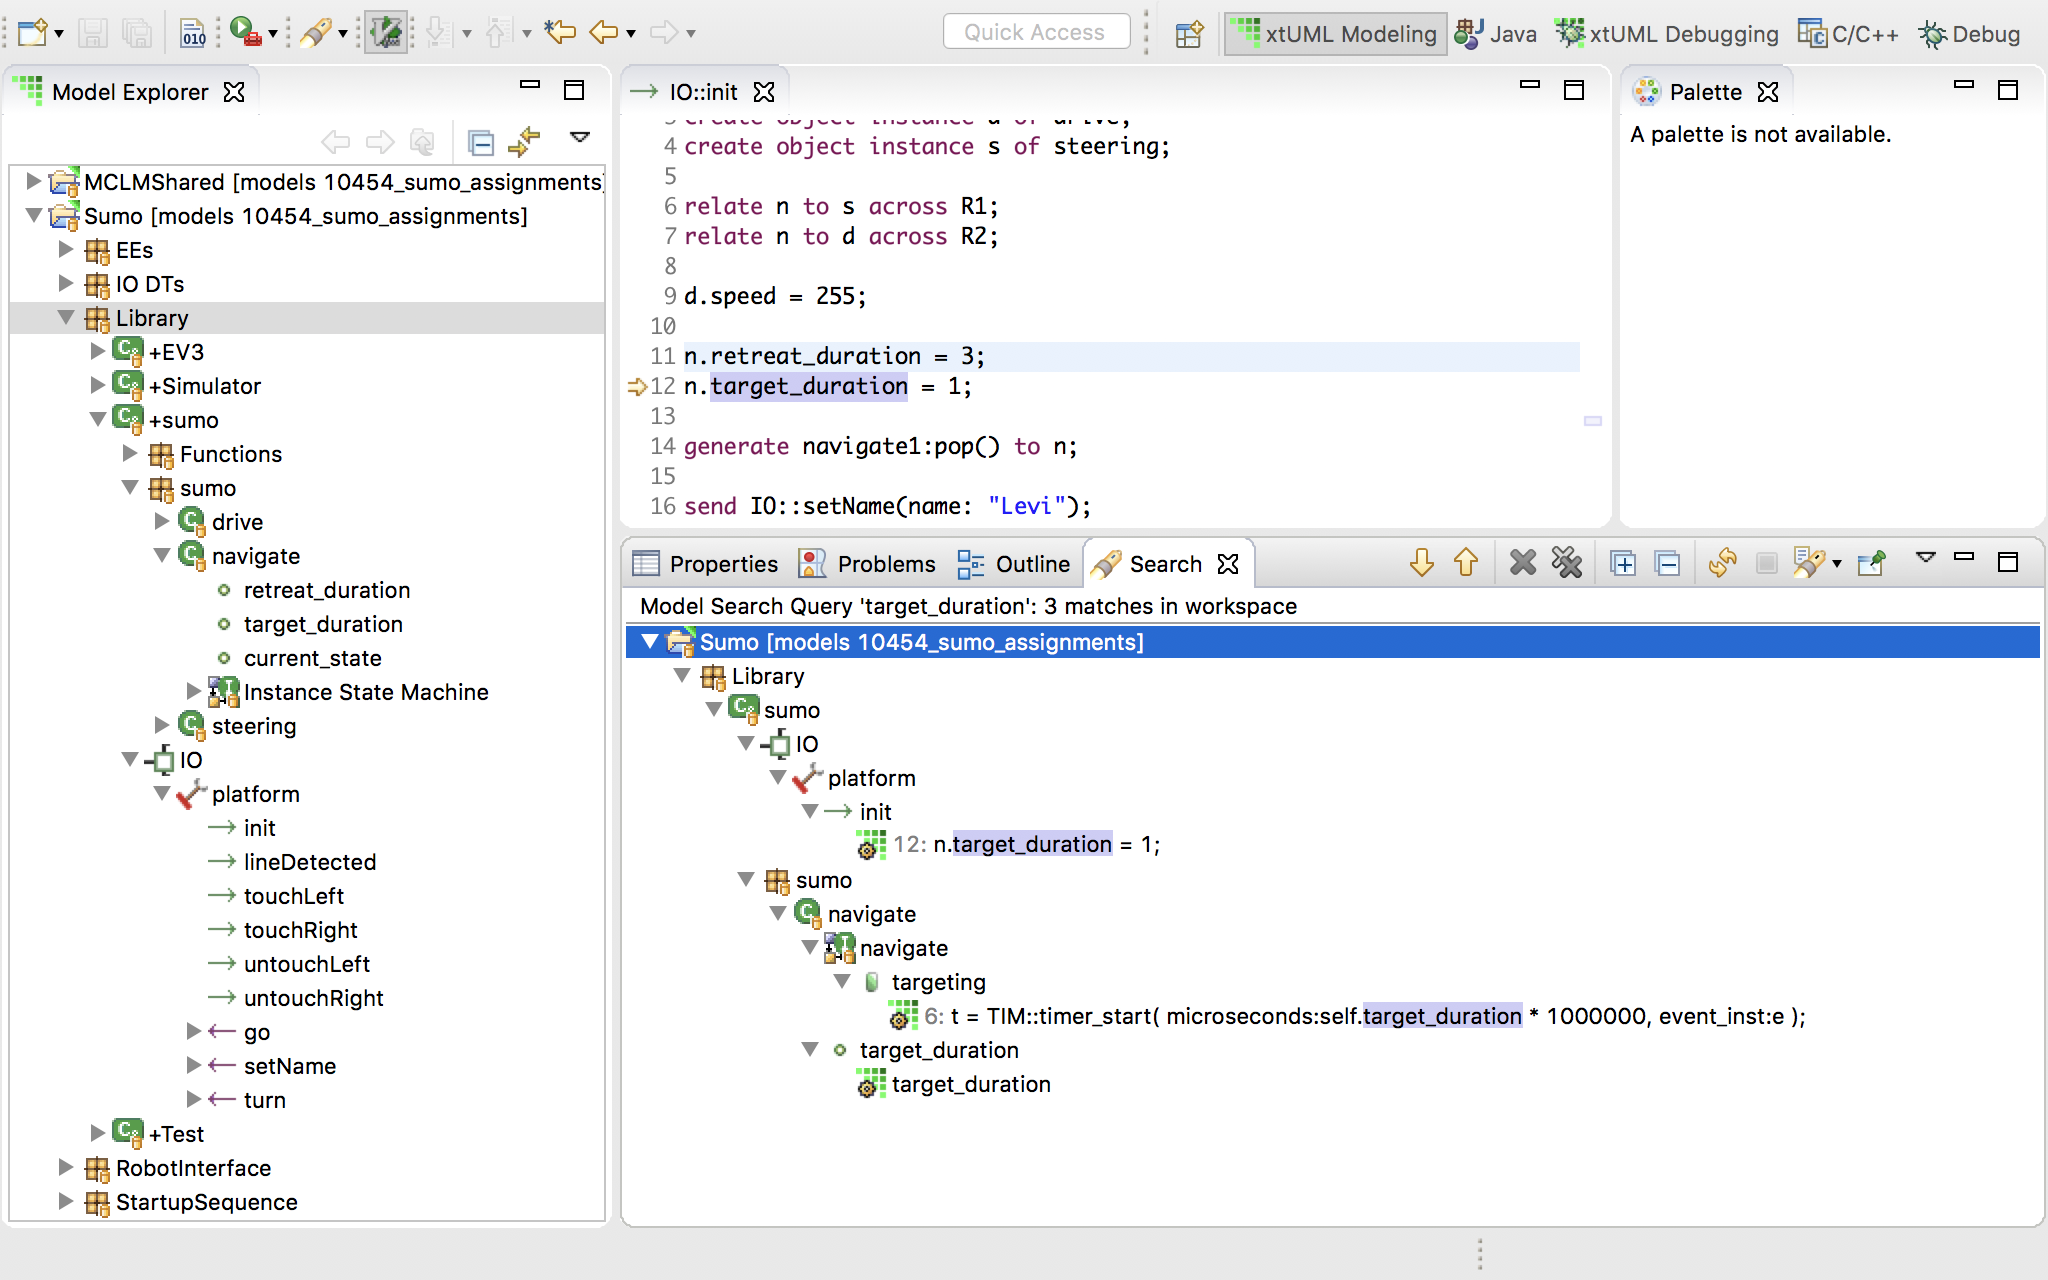Image resolution: width=2048 pixels, height=1280 pixels.
Task: Switch to C/C++ perspective
Action: (x=1848, y=34)
